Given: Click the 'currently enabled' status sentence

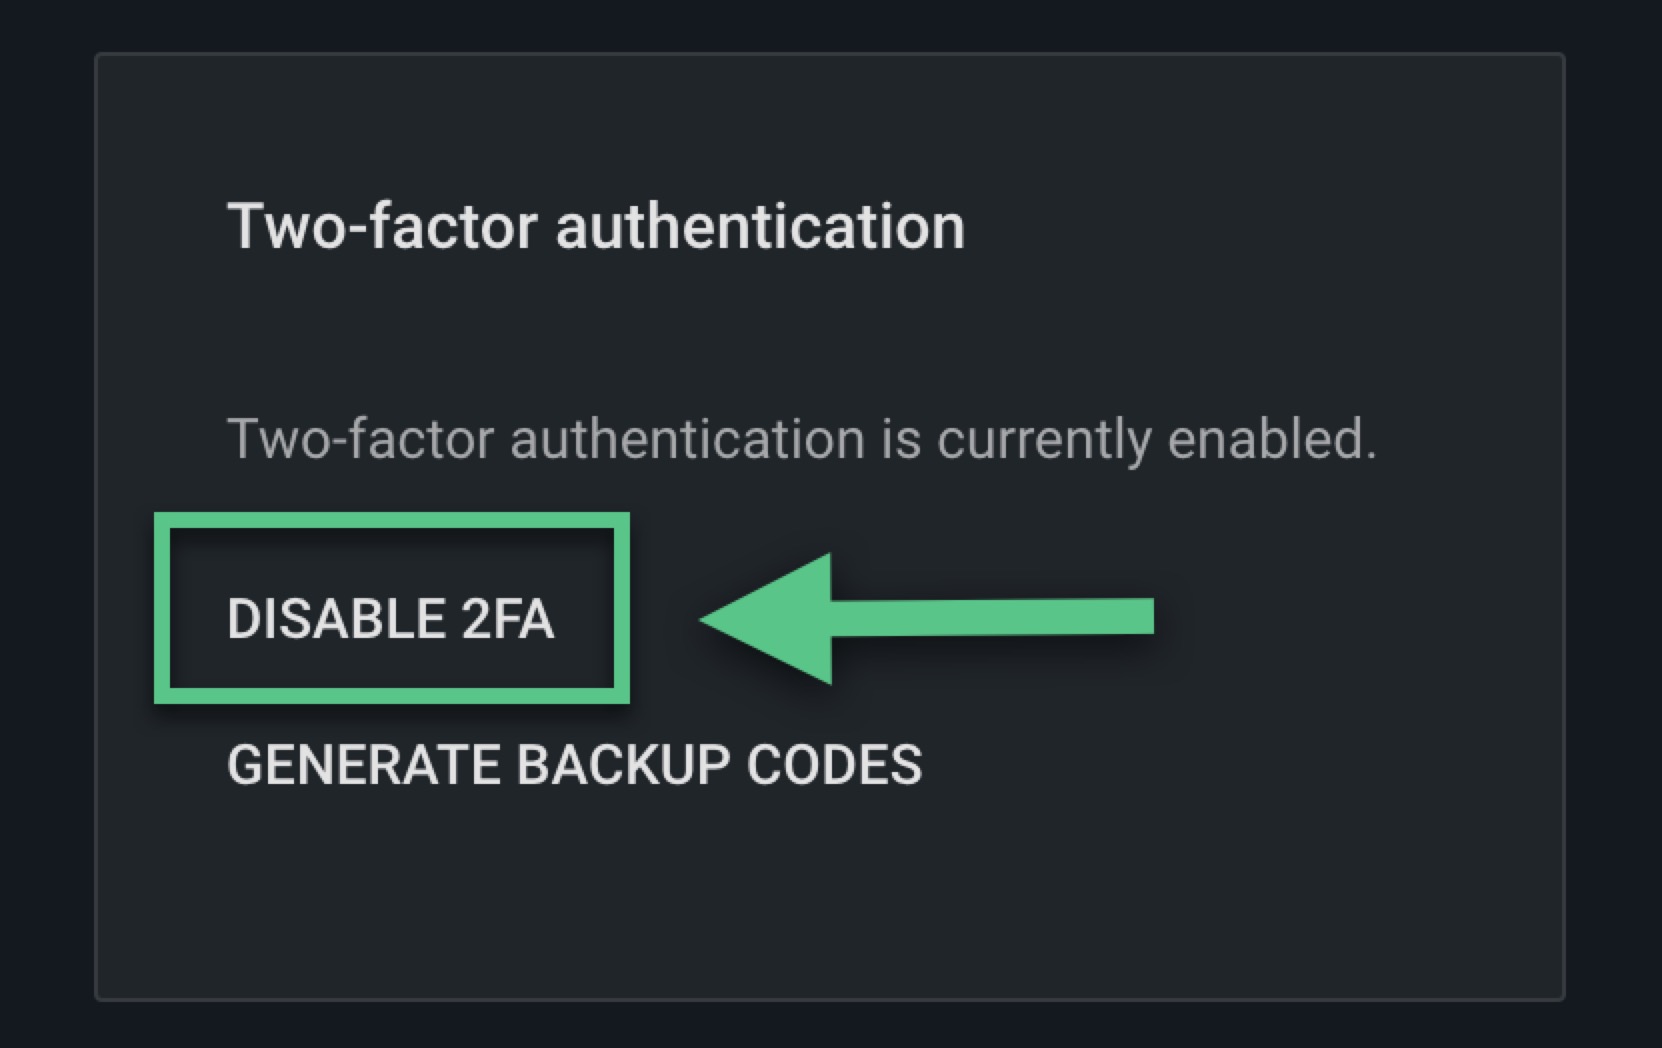Looking at the screenshot, I should [802, 438].
